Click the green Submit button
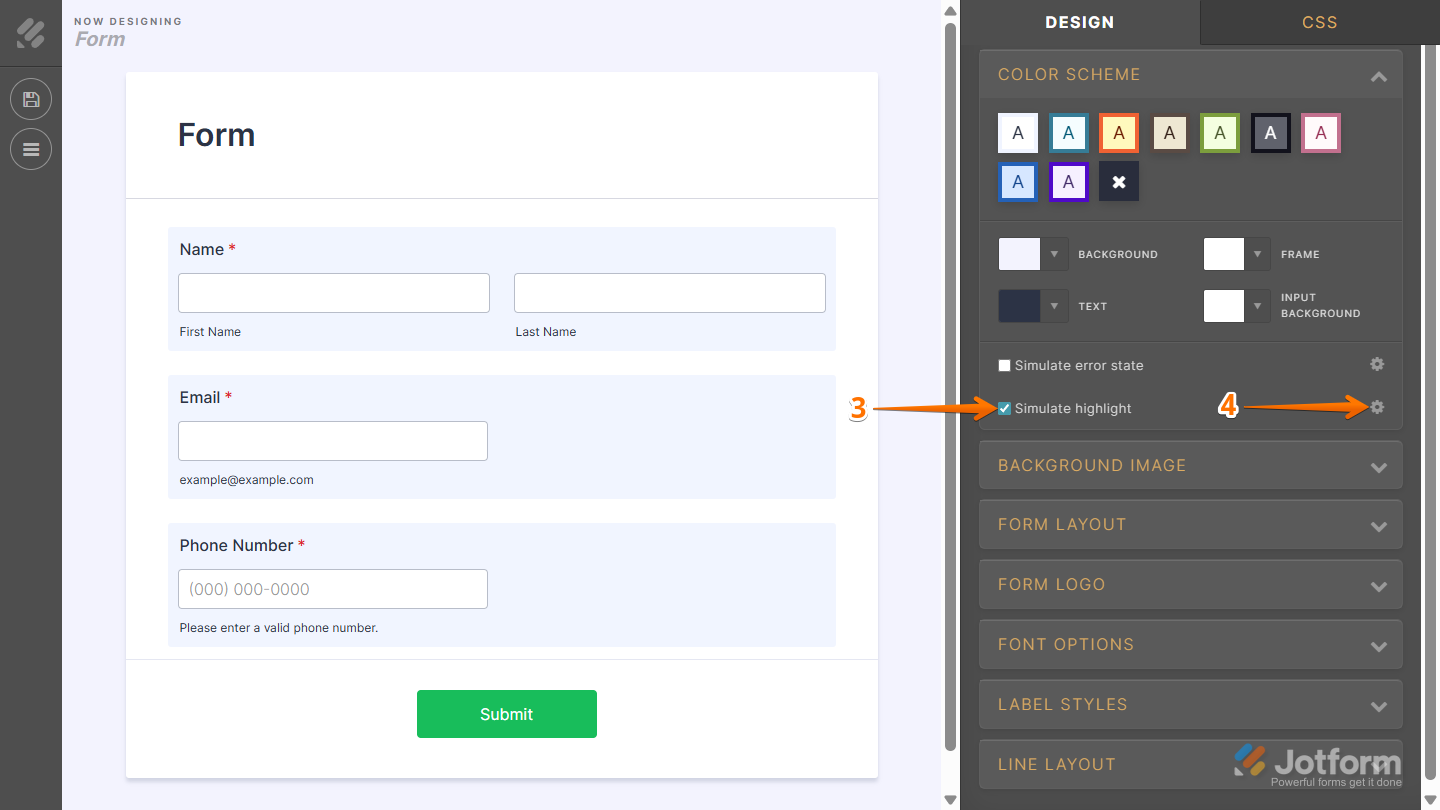Screen dimensions: 1440x810 (x=507, y=713)
